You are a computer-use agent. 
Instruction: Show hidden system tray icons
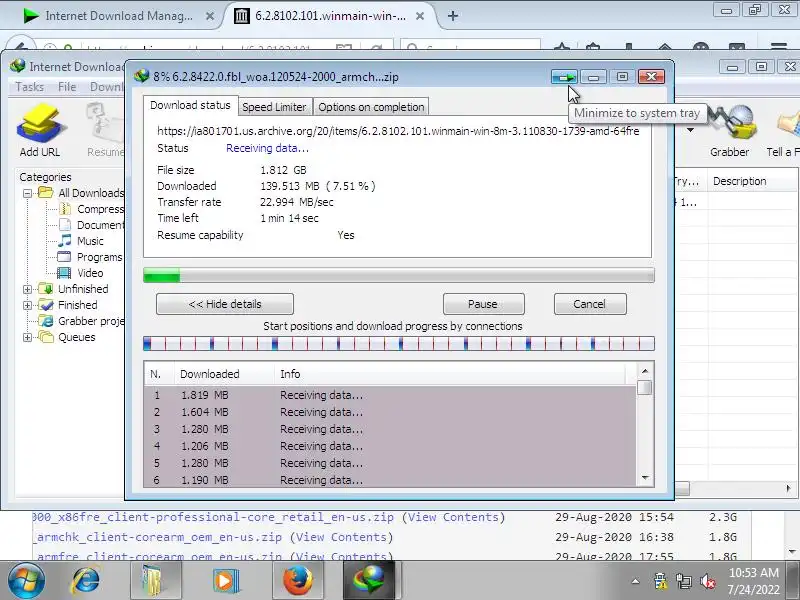point(635,581)
